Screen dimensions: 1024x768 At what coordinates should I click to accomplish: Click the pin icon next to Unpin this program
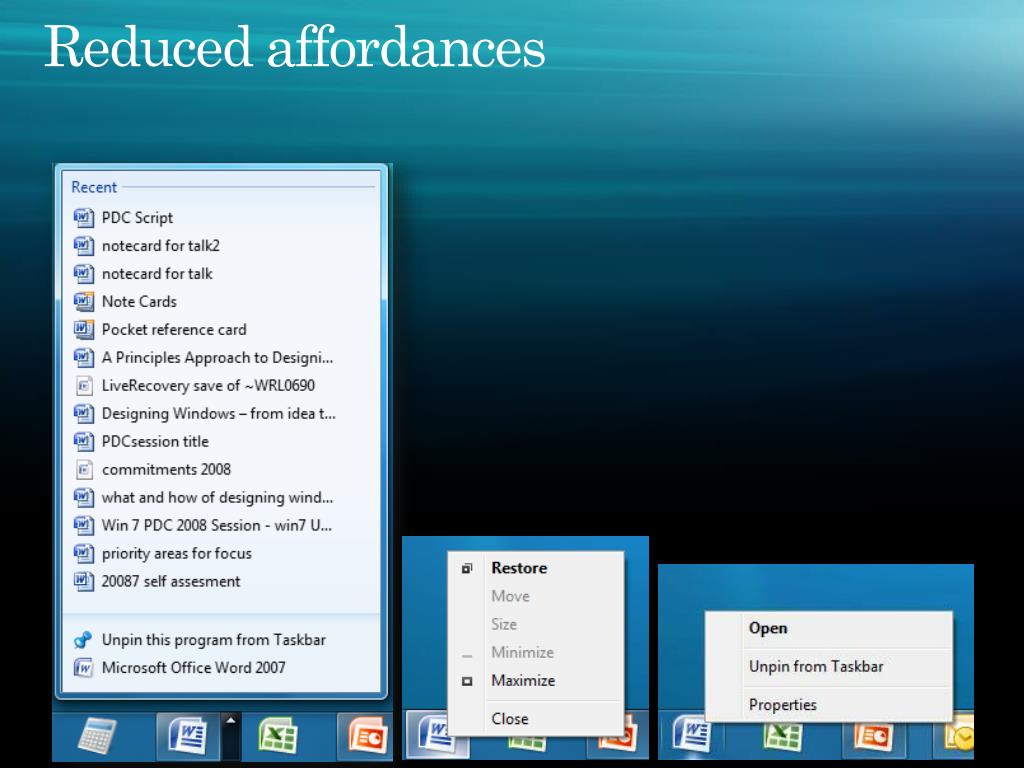click(x=83, y=640)
